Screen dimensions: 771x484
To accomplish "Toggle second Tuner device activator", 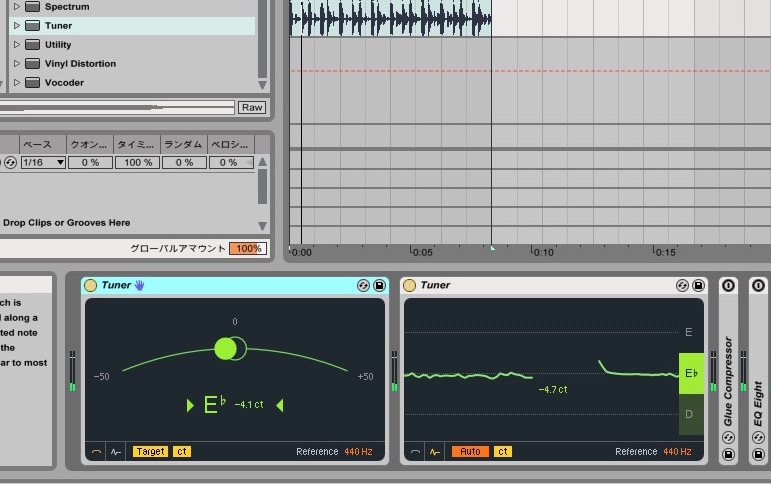I will tap(409, 285).
